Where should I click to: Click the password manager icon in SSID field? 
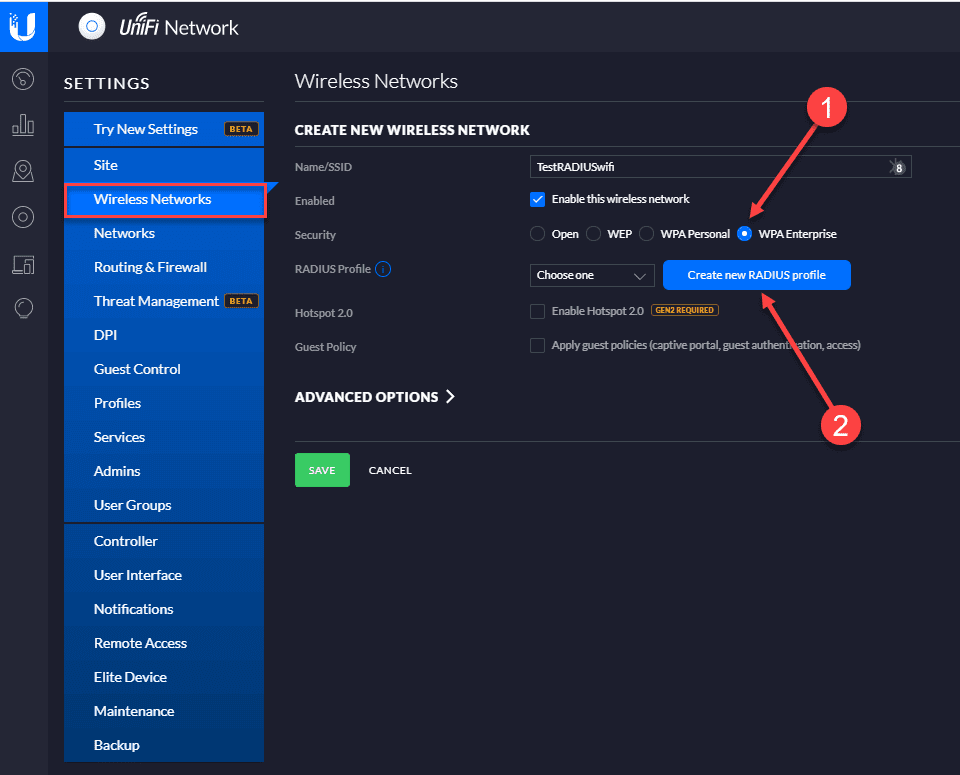897,167
